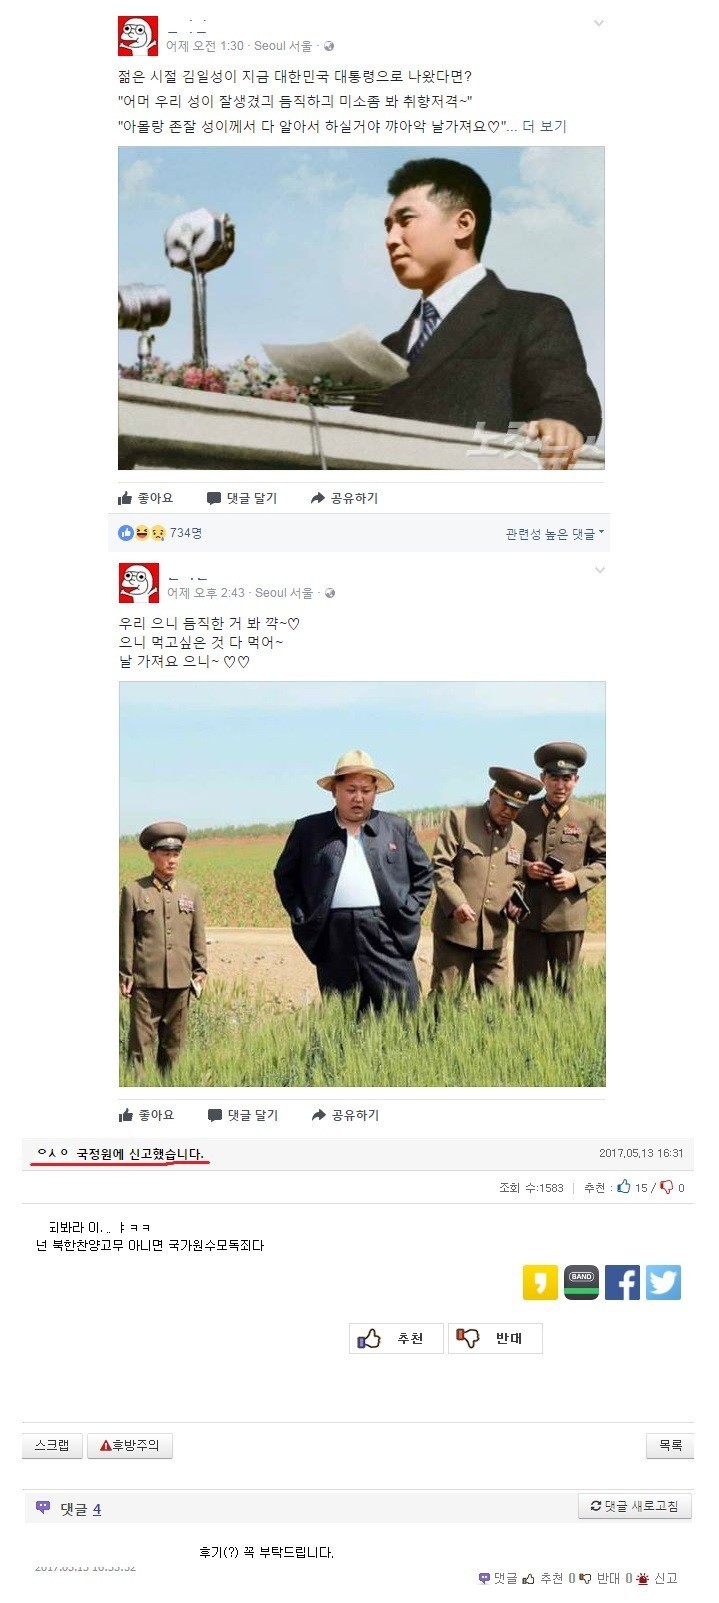Share the post on Twitter icon
Screen dimensions: 719x1603
coord(663,1282)
